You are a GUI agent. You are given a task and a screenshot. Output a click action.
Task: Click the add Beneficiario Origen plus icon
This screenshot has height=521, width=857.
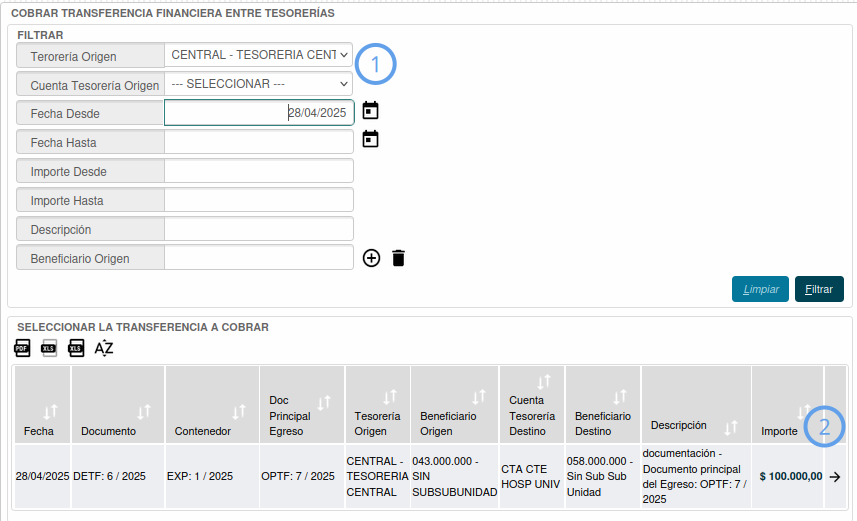point(371,258)
